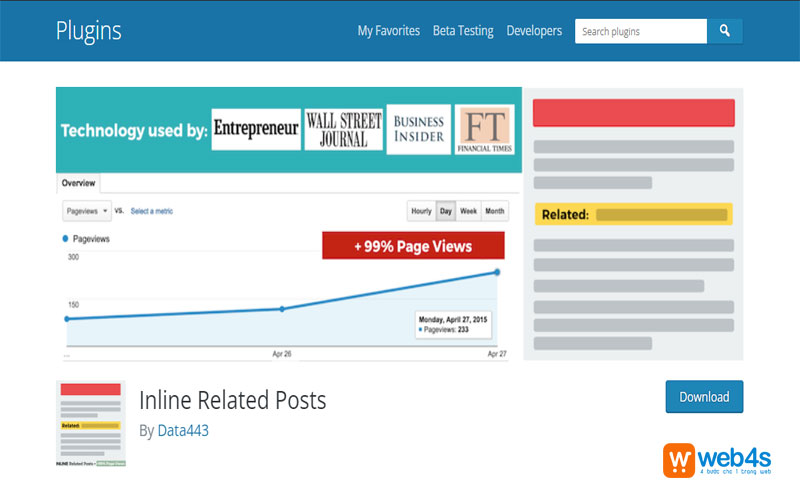The width and height of the screenshot is (800, 500).
Task: Select the Day time range
Action: pos(446,211)
